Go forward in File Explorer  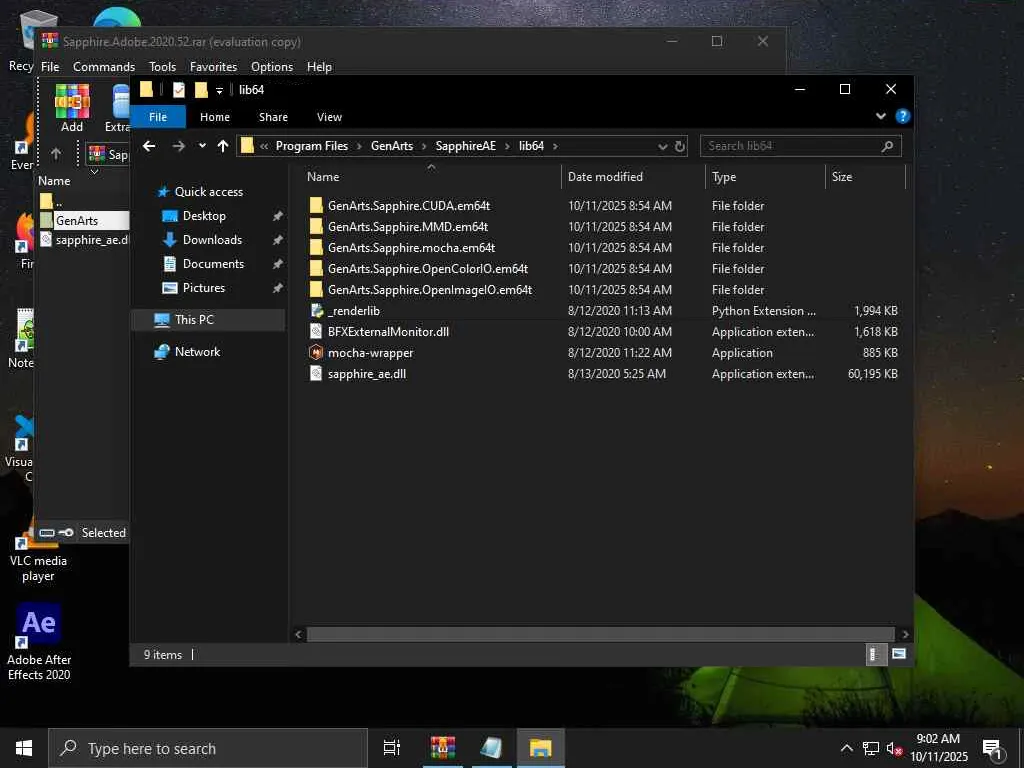[178, 146]
